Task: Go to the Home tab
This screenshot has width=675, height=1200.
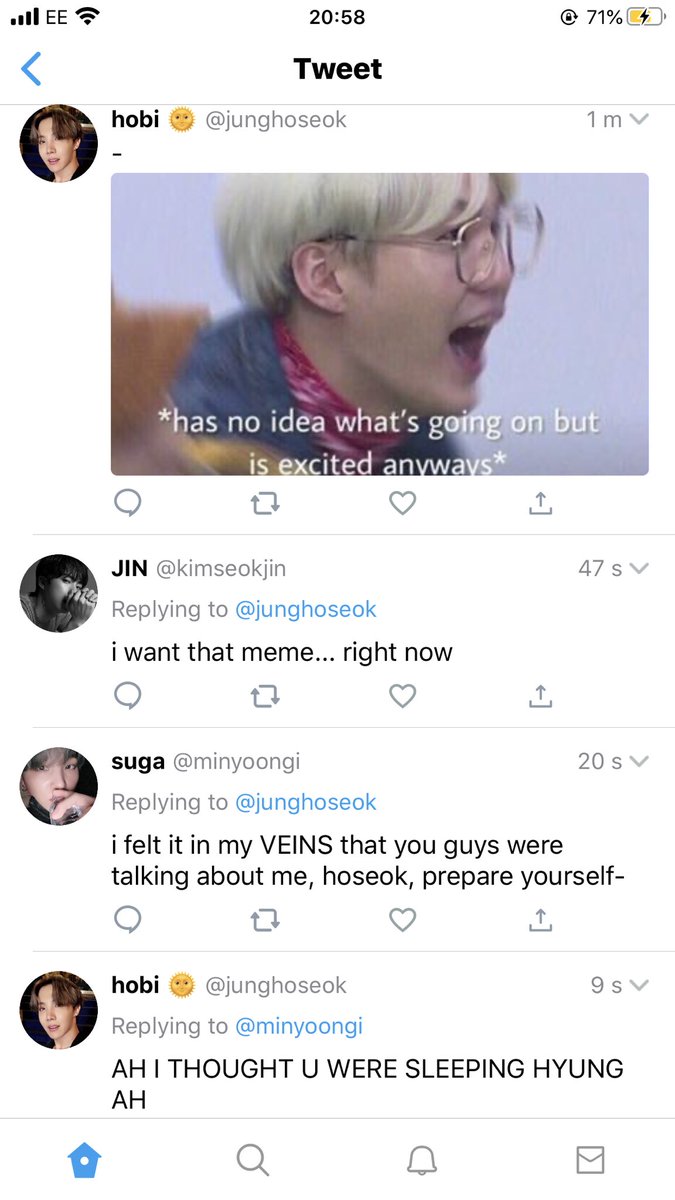Action: coord(84,1160)
